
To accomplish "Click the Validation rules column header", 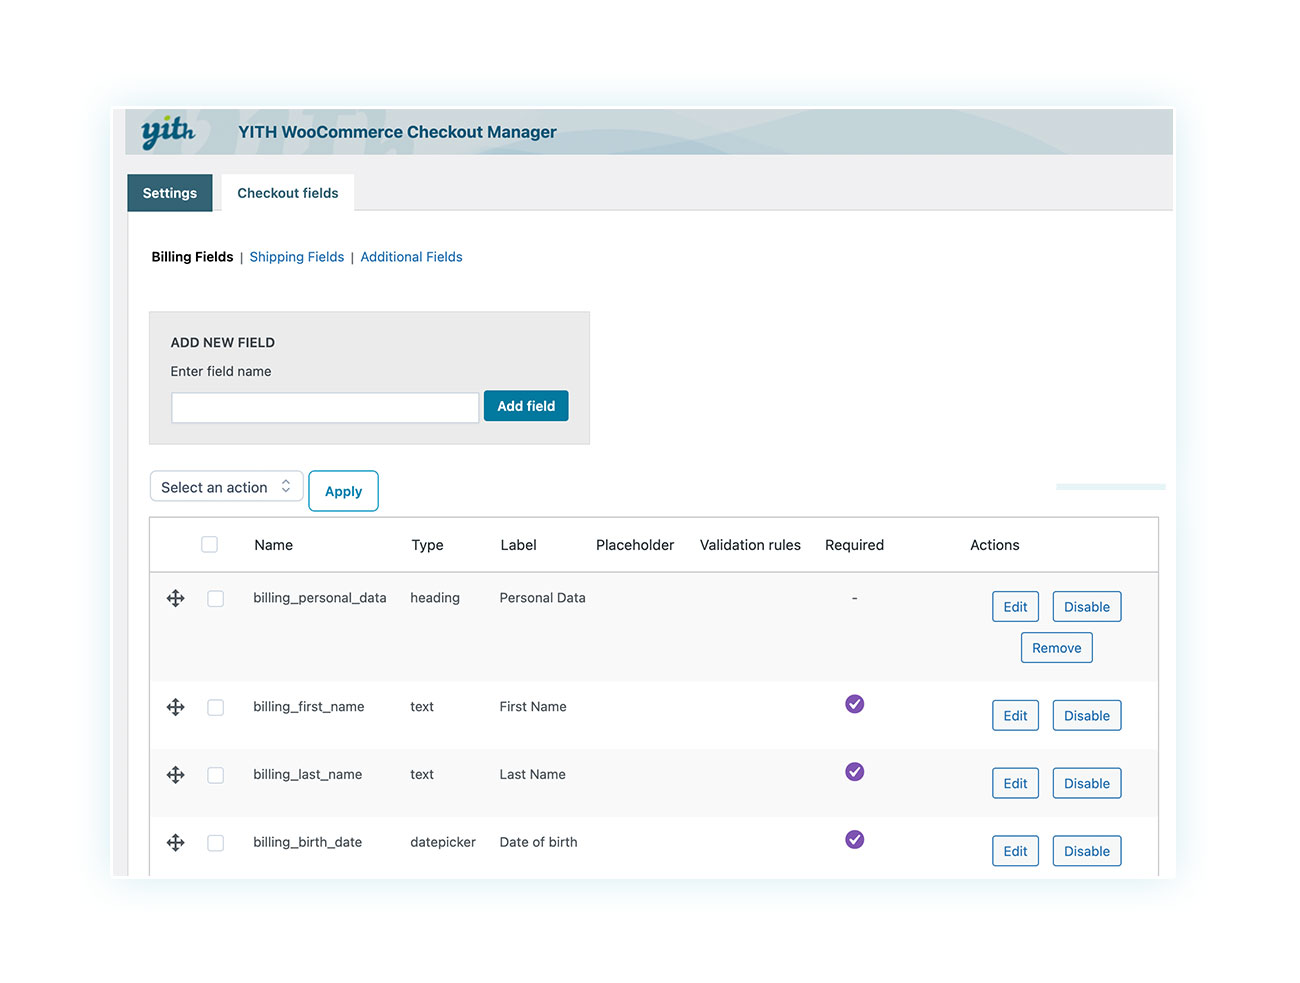I will pos(750,545).
